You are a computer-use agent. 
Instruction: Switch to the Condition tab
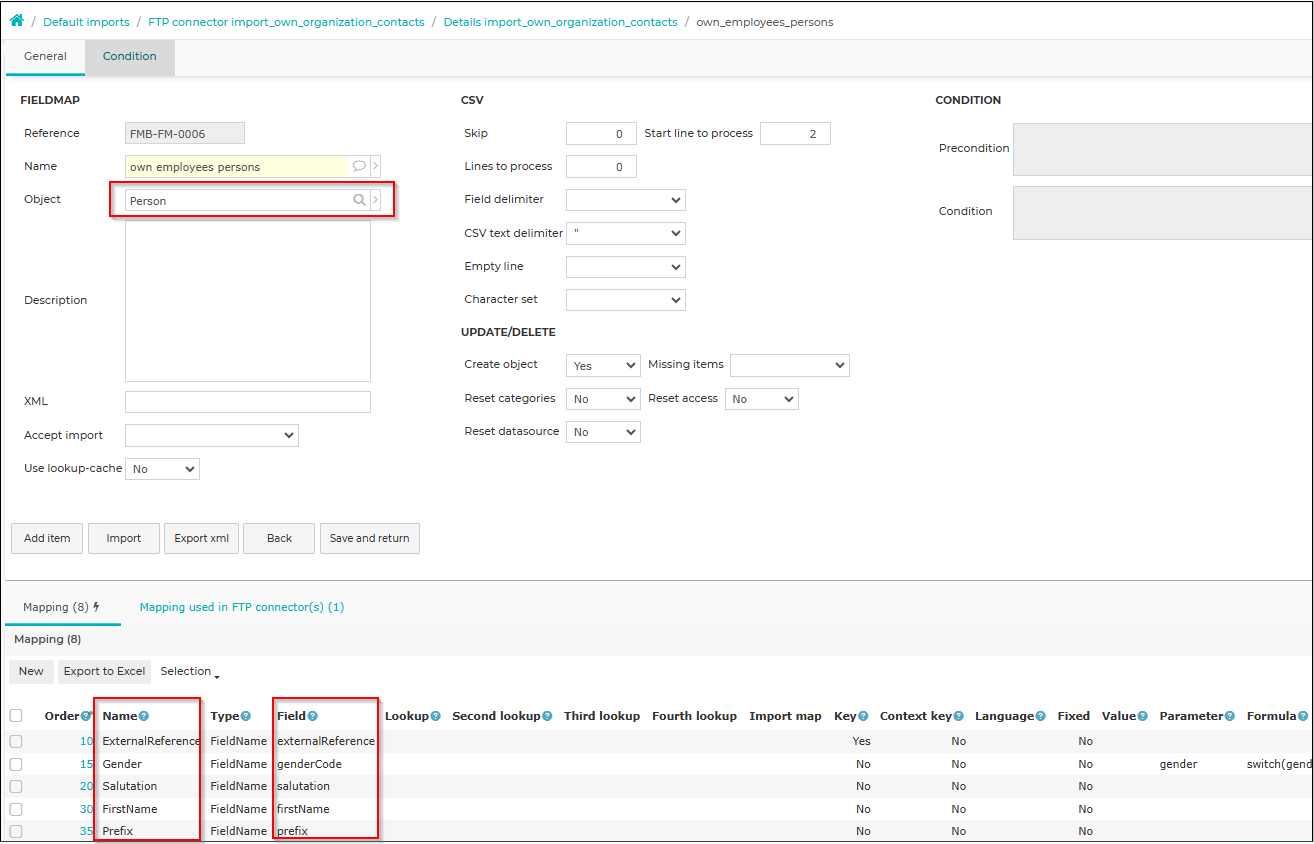130,57
